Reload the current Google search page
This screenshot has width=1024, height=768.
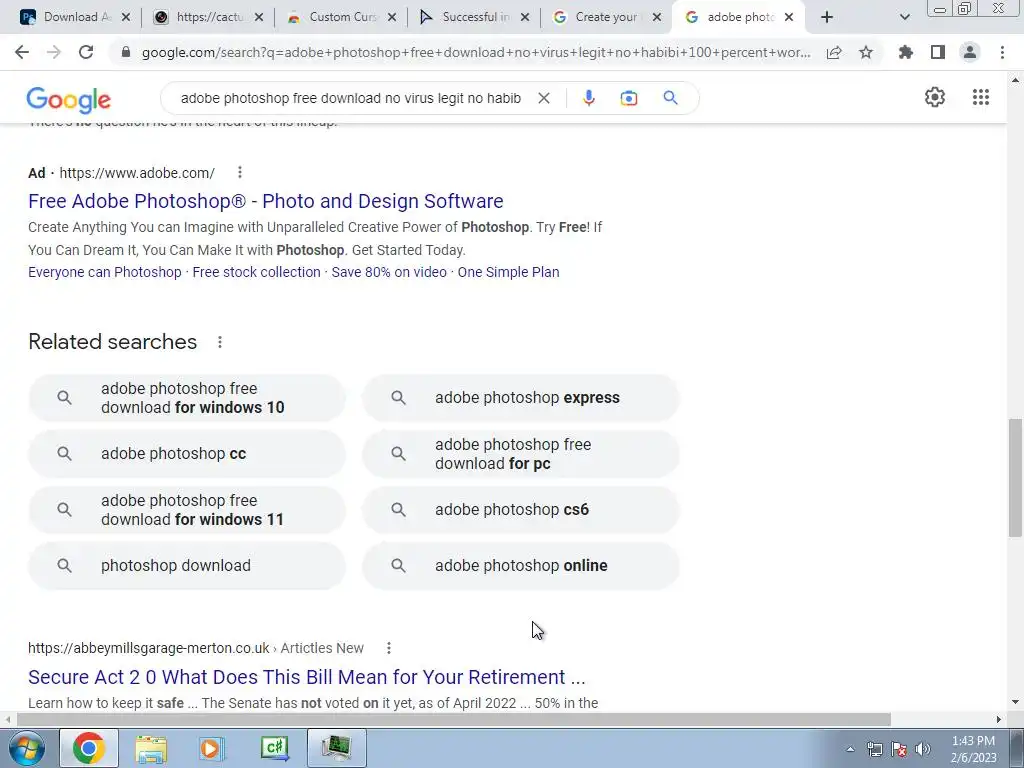86,52
